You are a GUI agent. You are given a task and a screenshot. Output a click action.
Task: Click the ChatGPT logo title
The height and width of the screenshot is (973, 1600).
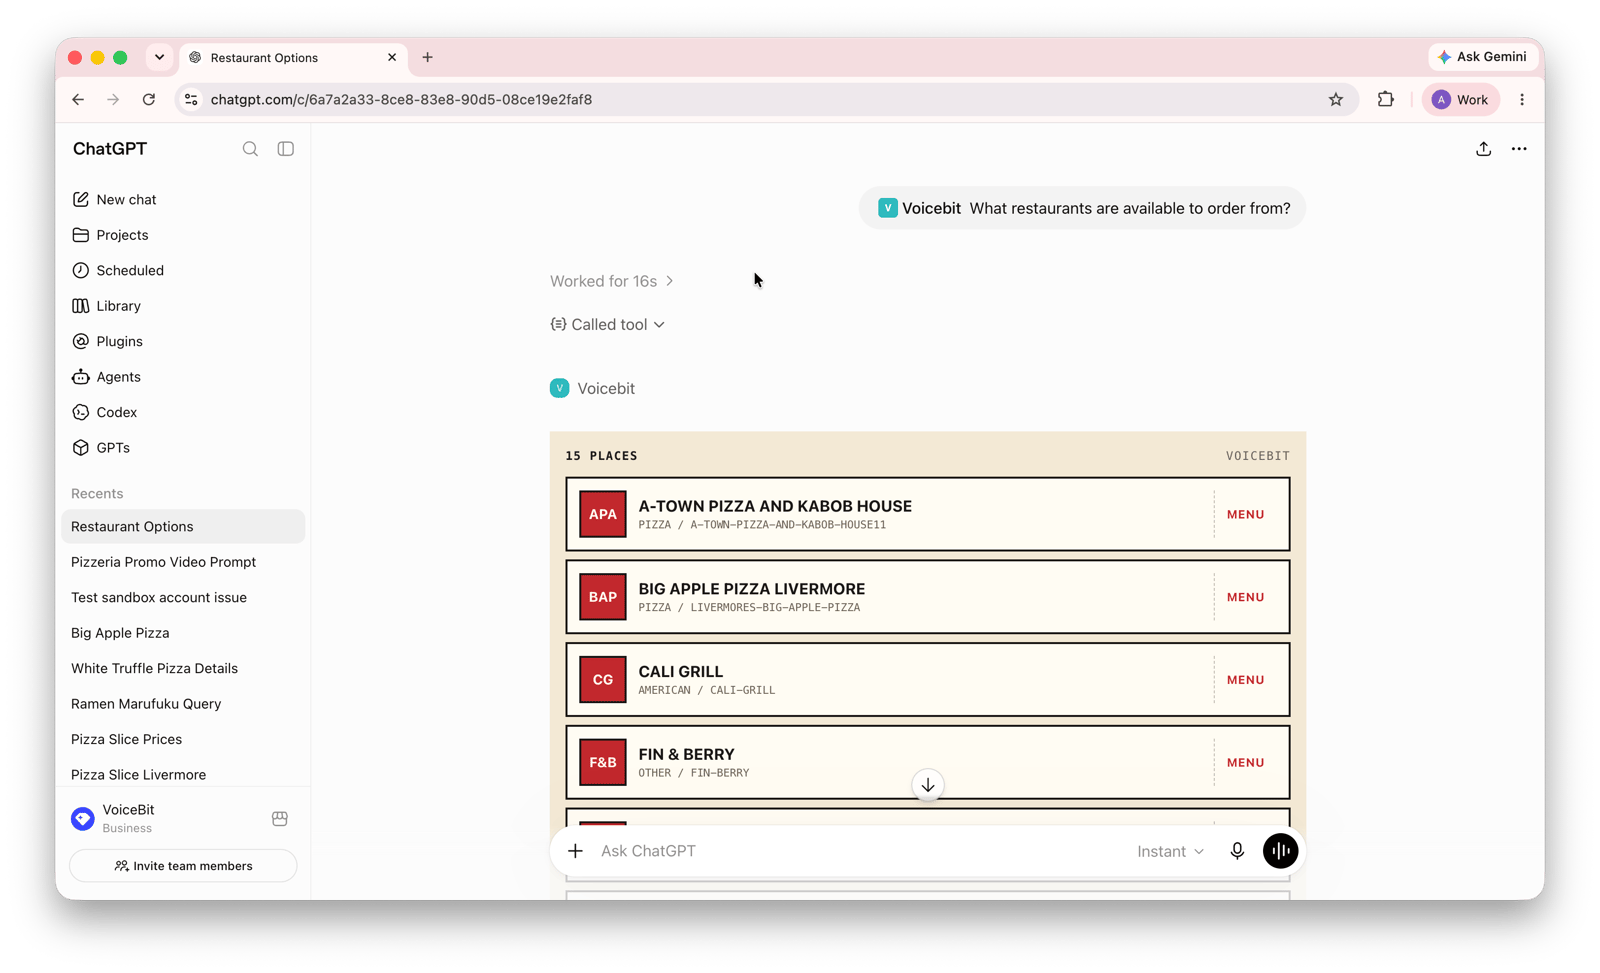(x=110, y=149)
